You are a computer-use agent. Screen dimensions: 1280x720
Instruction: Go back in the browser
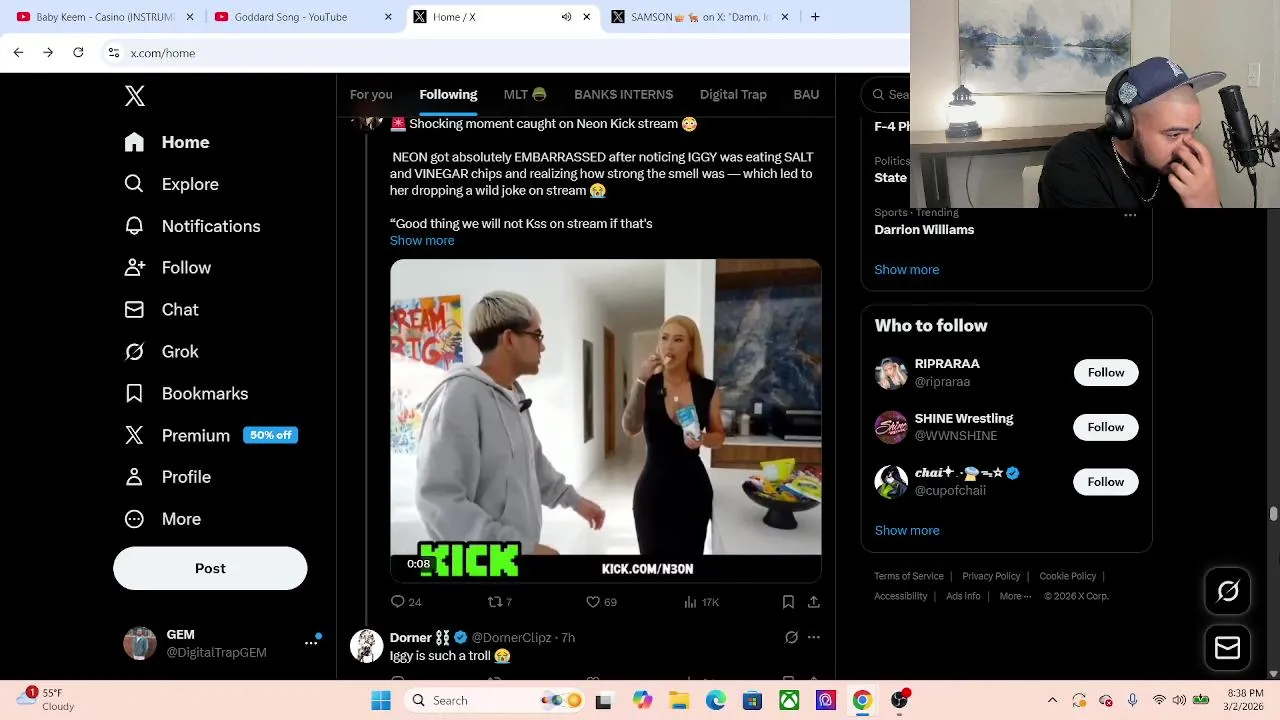[18, 52]
